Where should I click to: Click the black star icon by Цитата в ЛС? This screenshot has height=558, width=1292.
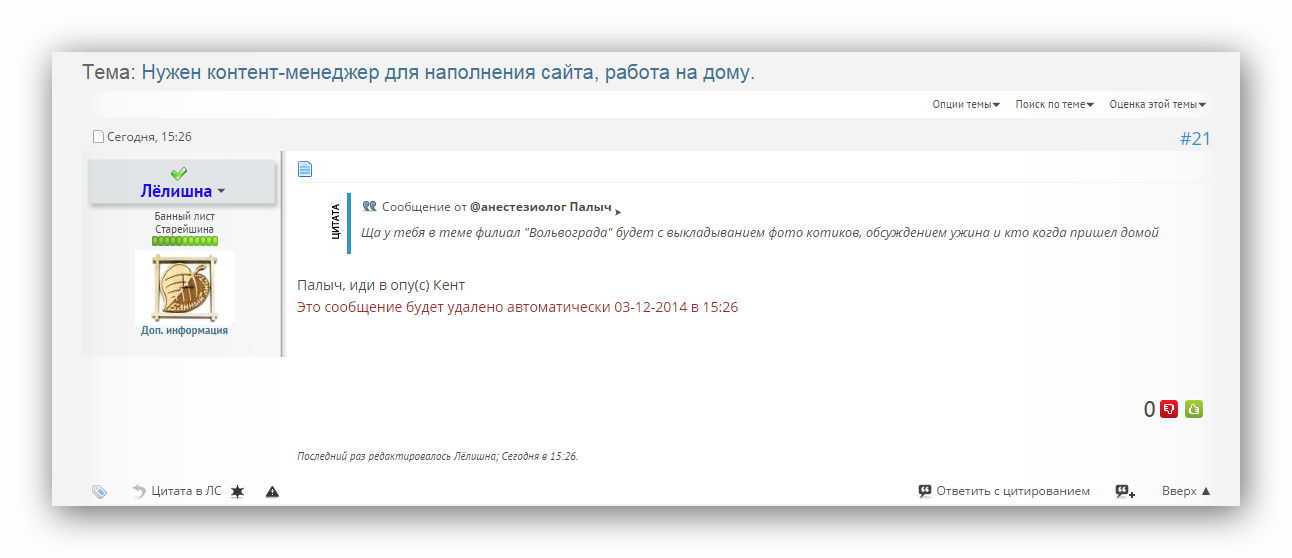click(237, 491)
